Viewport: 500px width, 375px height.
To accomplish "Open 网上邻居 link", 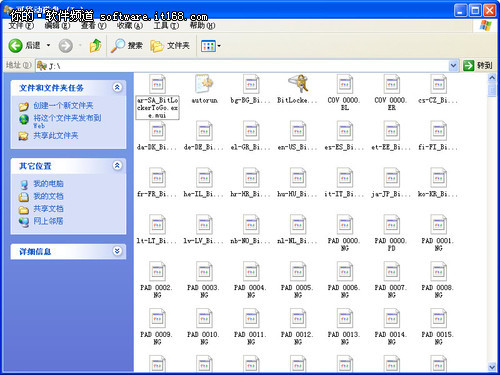I will pos(48,221).
